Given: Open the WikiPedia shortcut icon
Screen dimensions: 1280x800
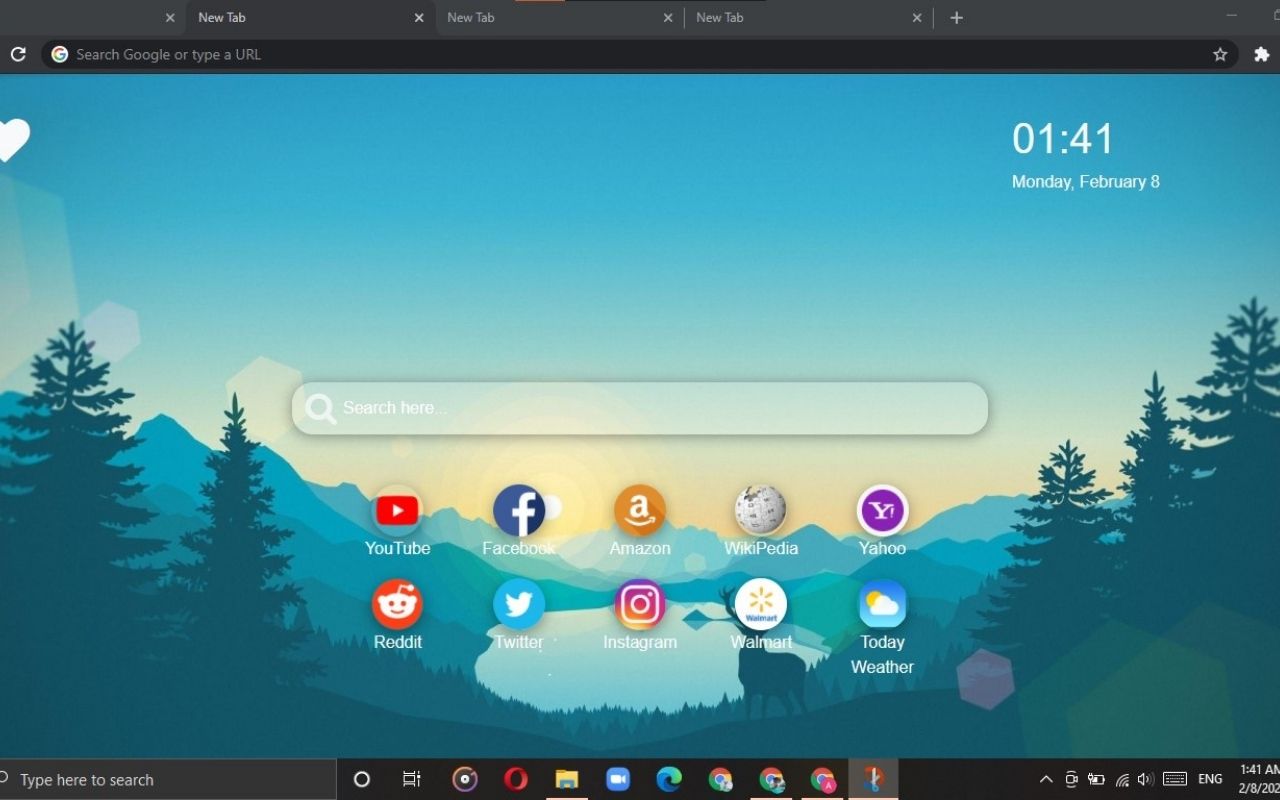Looking at the screenshot, I should (761, 511).
